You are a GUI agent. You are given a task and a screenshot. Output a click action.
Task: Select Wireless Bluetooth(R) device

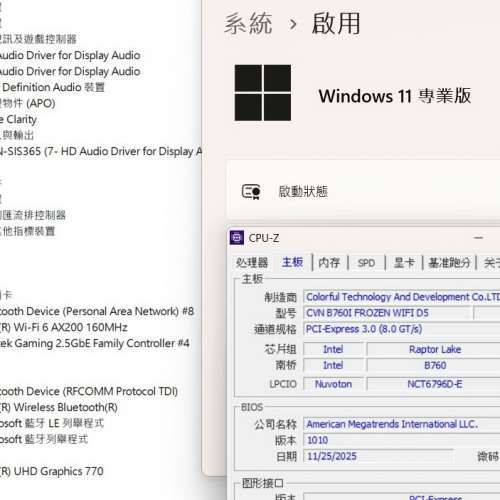59,407
